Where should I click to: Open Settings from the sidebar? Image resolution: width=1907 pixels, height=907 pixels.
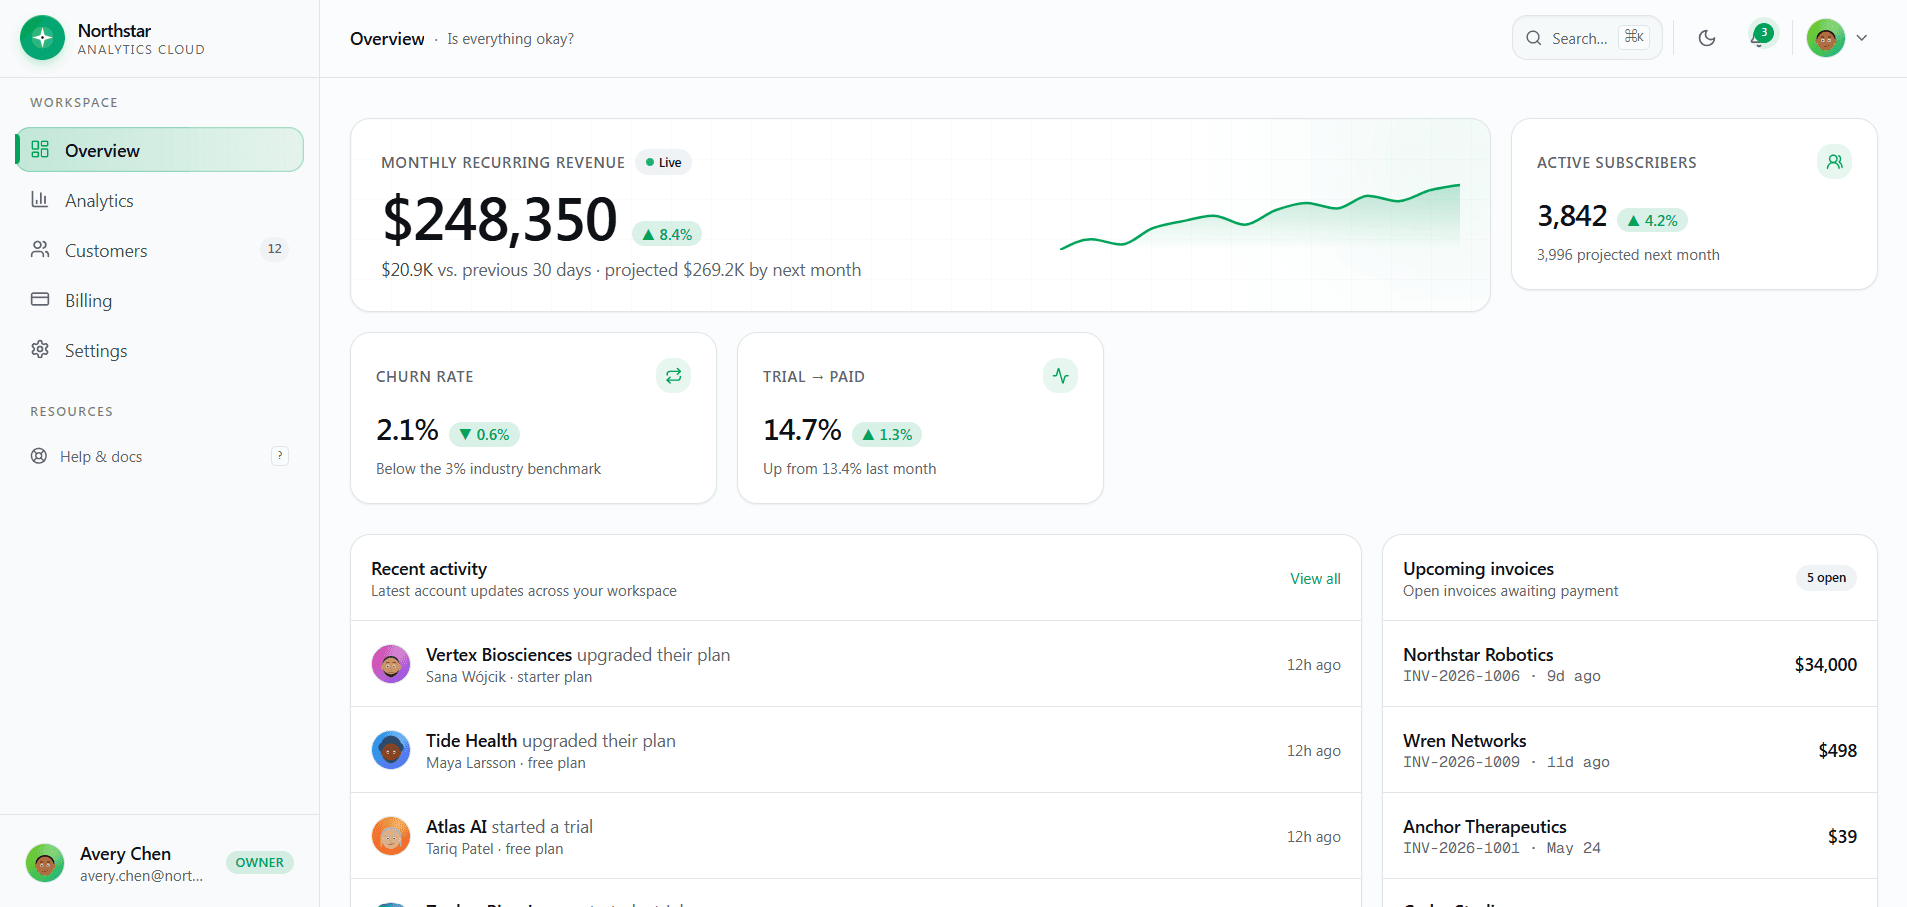click(x=159, y=350)
